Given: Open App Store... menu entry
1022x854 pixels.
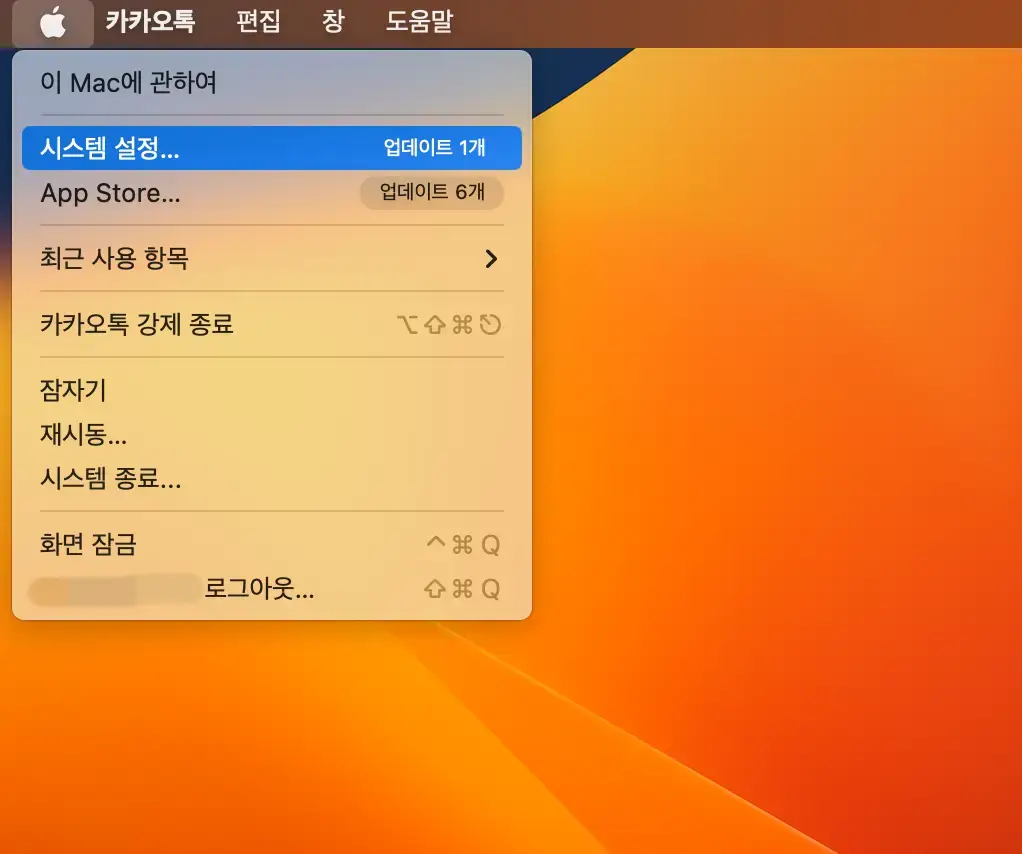Looking at the screenshot, I should click(272, 193).
